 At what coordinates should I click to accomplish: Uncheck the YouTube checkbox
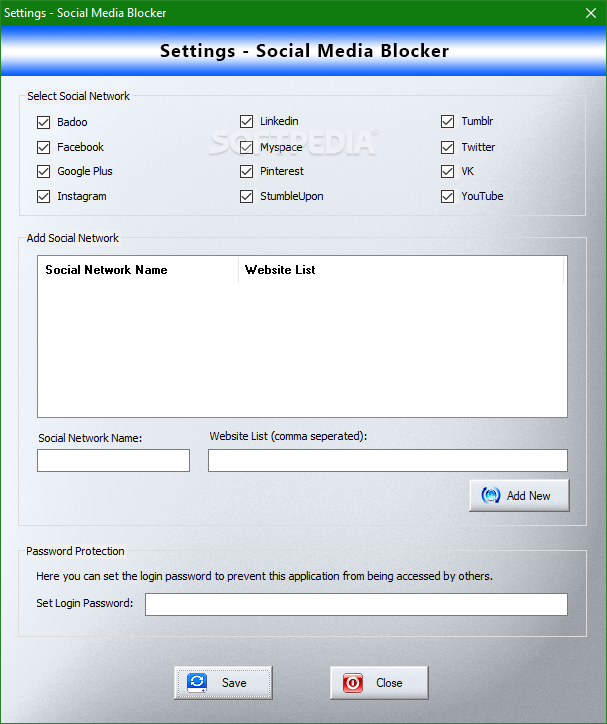coord(447,196)
